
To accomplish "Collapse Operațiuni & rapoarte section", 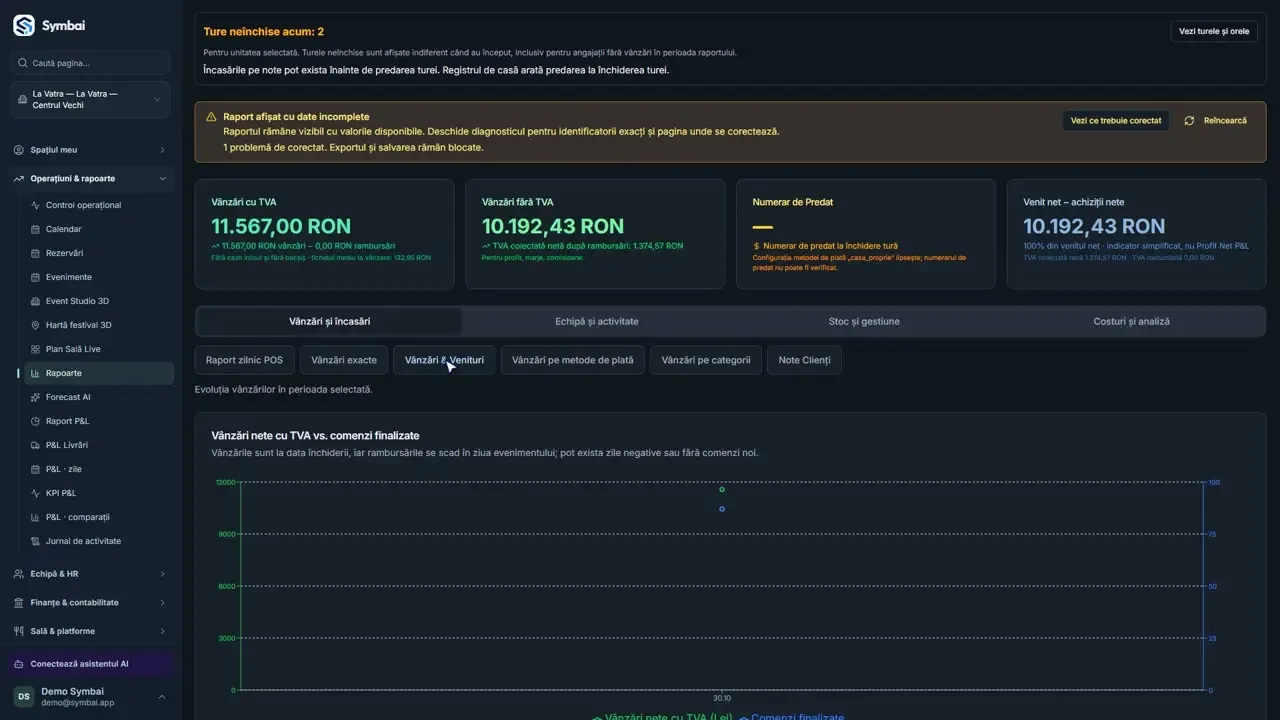I will pos(90,179).
